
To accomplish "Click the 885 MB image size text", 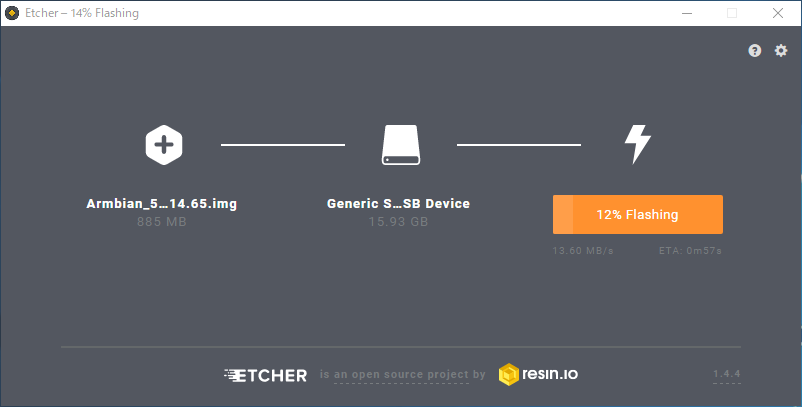I will (x=162, y=222).
